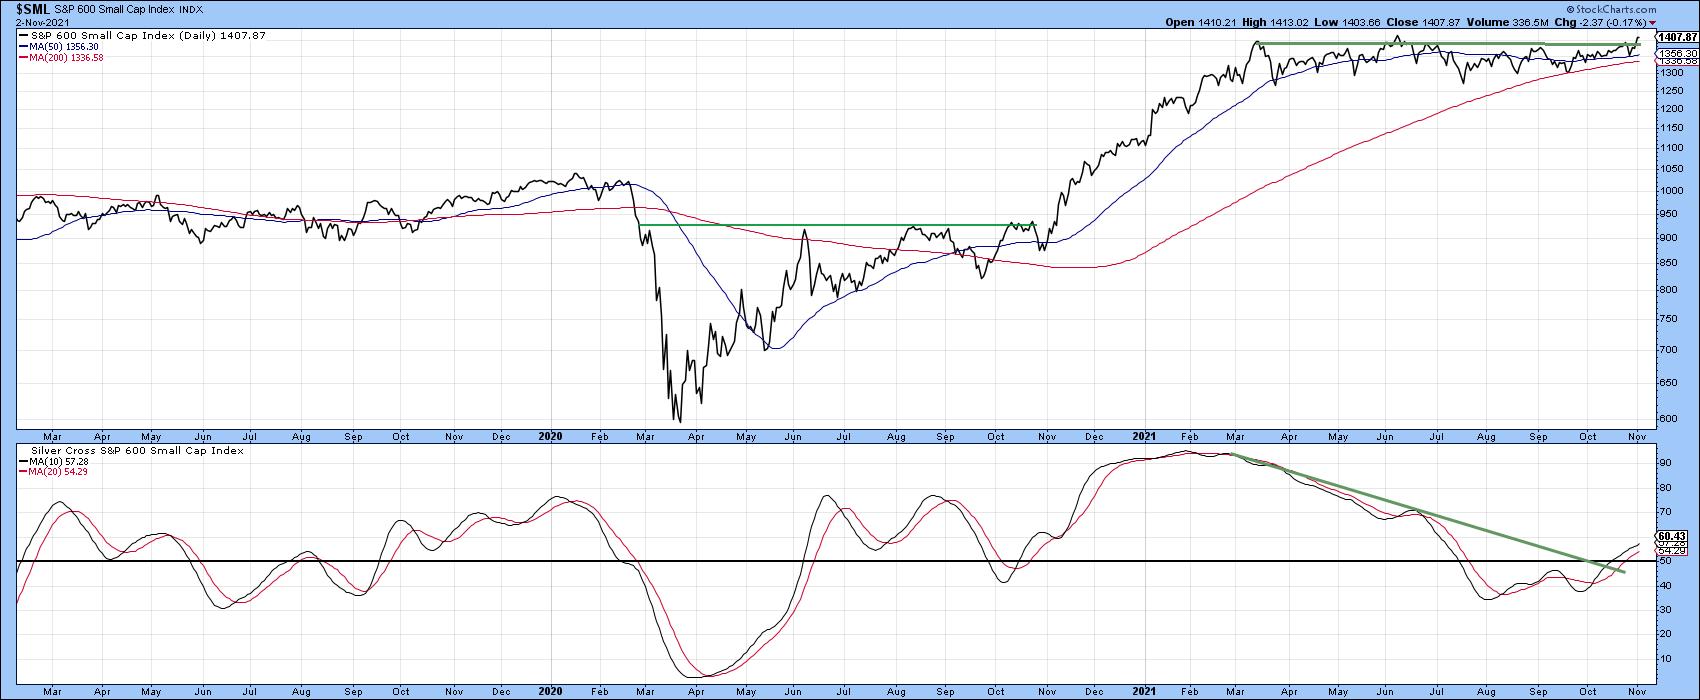
Task: Click the 900 price axis label
Action: pos(1667,238)
